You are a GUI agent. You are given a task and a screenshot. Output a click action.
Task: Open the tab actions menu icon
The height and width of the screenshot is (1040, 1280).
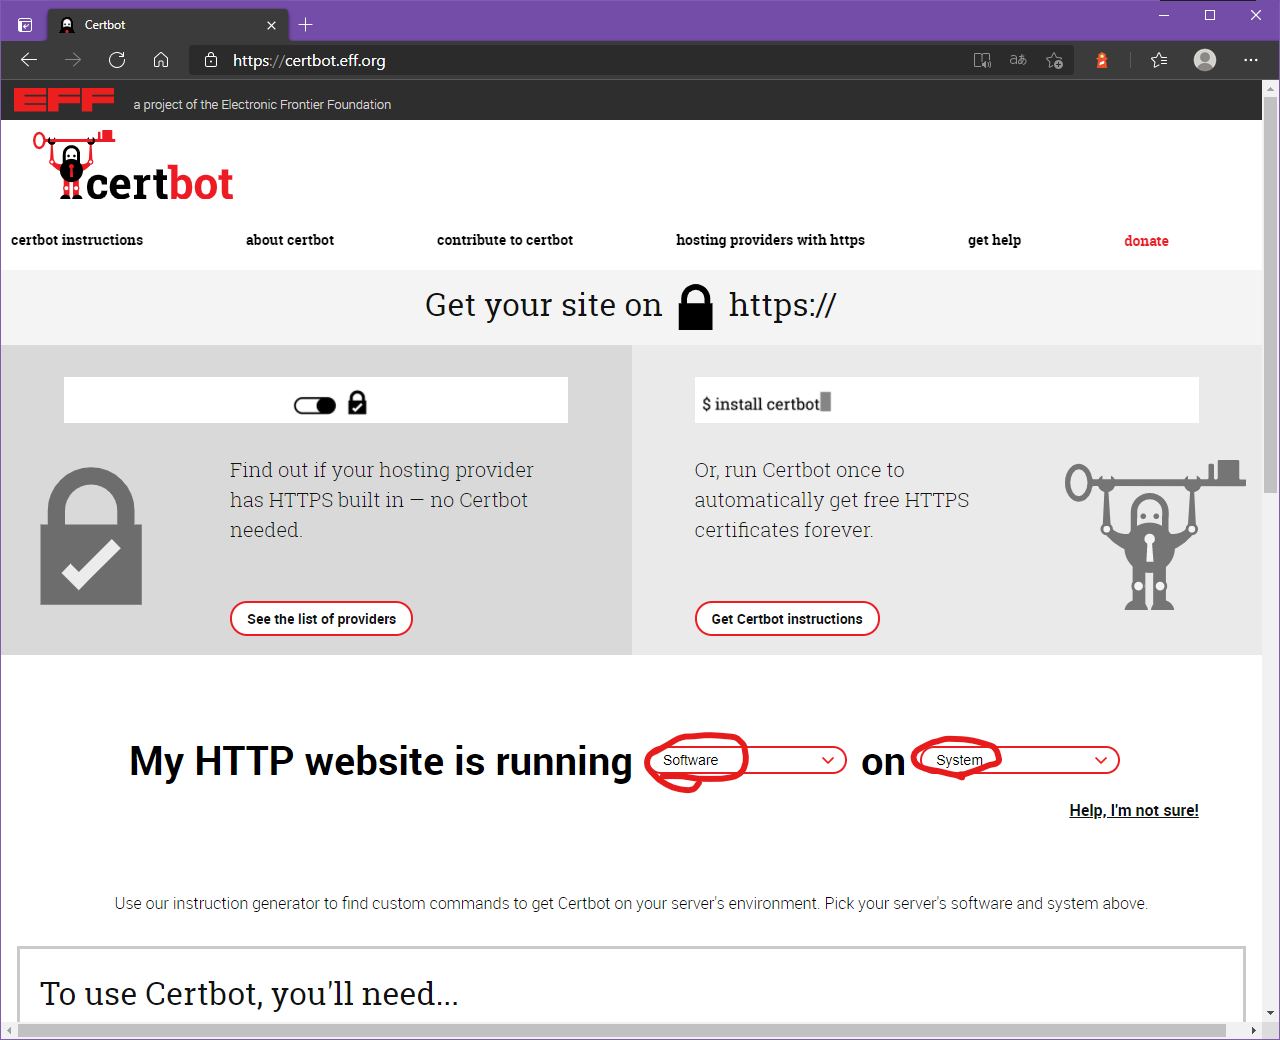click(x=25, y=25)
